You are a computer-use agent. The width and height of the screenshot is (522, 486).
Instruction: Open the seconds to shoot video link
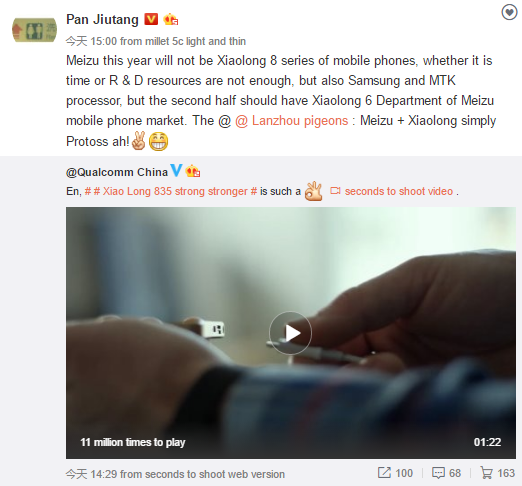click(392, 191)
